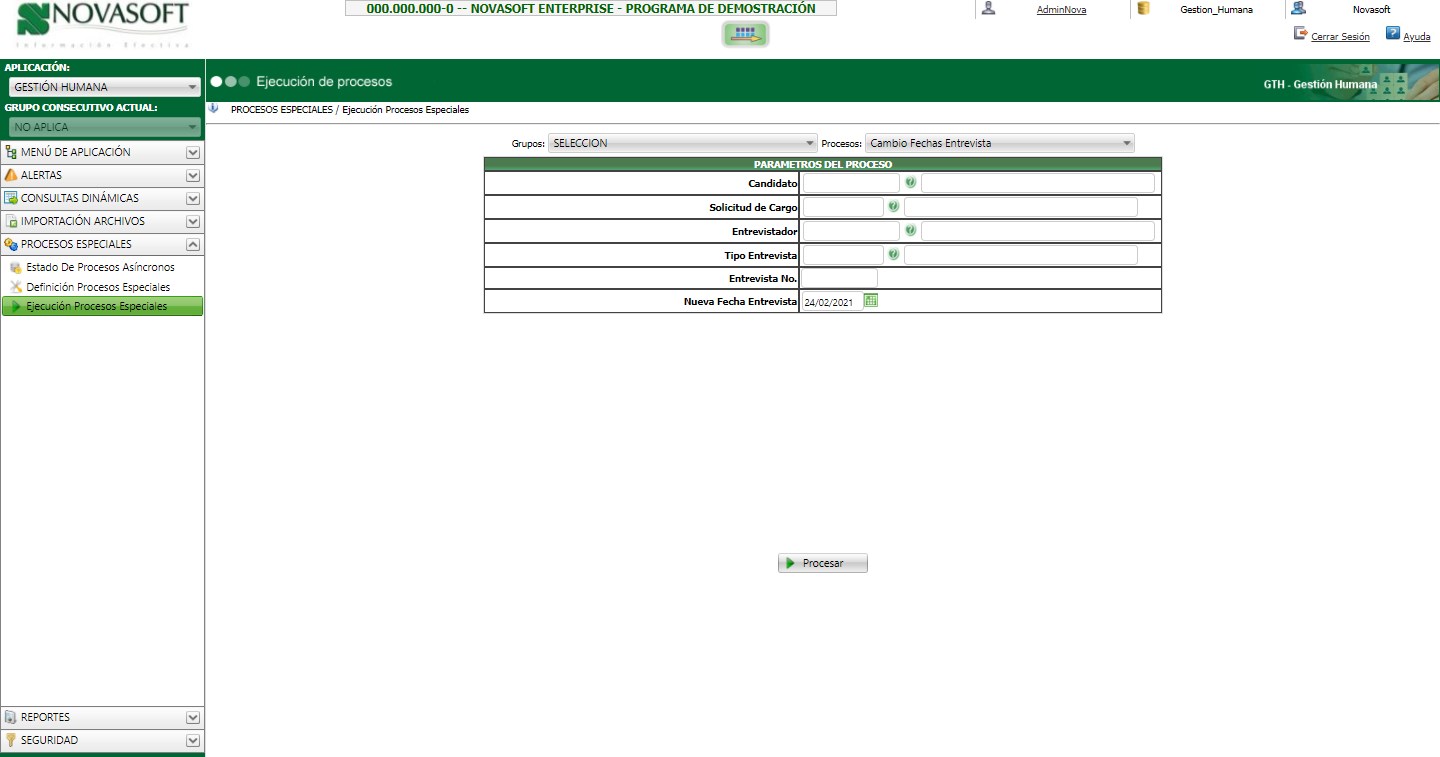Click the Nueva Fecha Entrevista date field

[831, 301]
